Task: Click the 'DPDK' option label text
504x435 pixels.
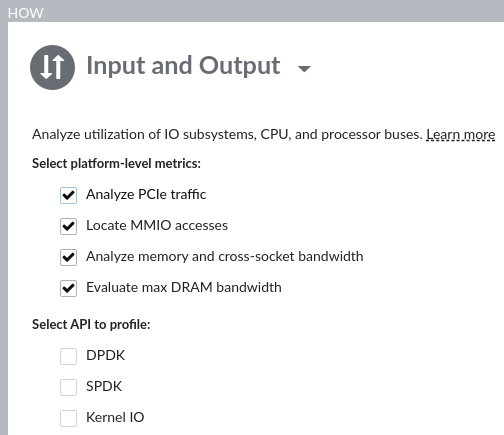Action: (105, 355)
